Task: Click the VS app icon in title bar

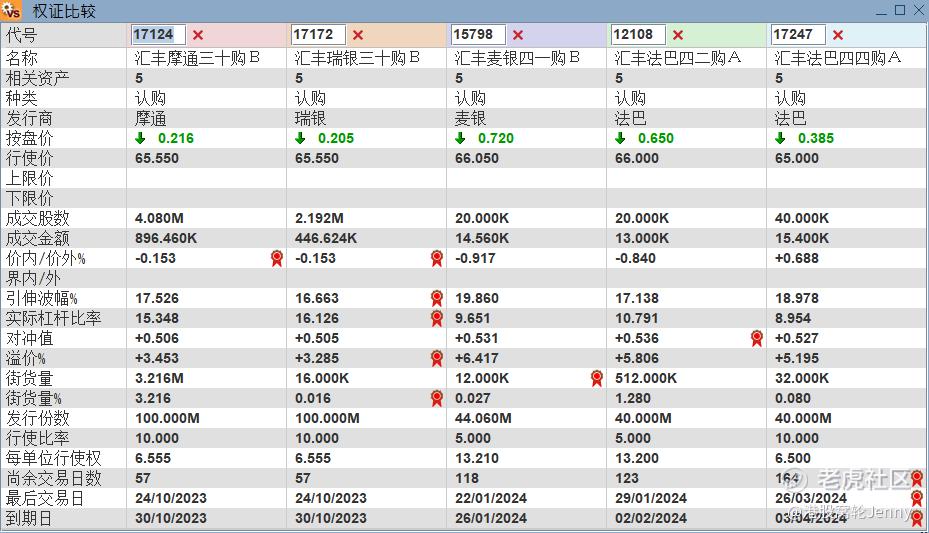Action: pyautogui.click(x=11, y=10)
